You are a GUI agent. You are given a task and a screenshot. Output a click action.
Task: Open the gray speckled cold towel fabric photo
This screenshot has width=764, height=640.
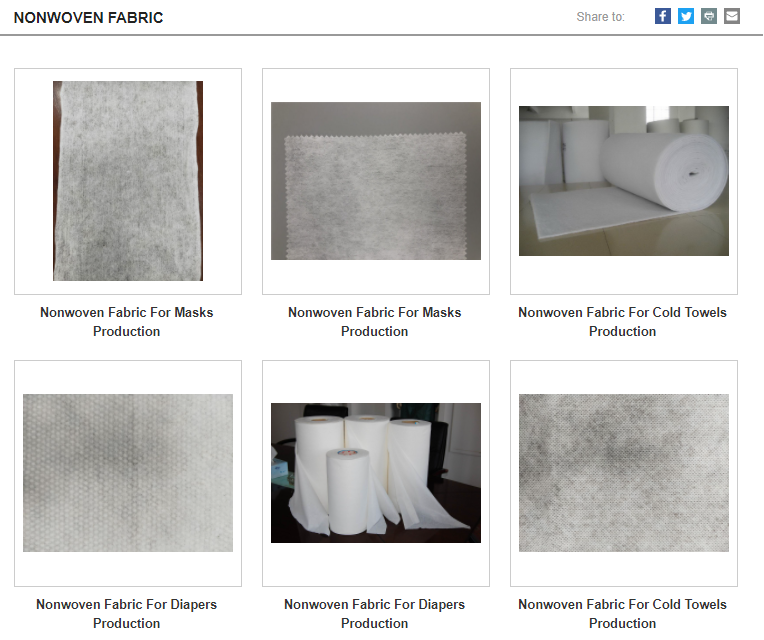tap(624, 473)
